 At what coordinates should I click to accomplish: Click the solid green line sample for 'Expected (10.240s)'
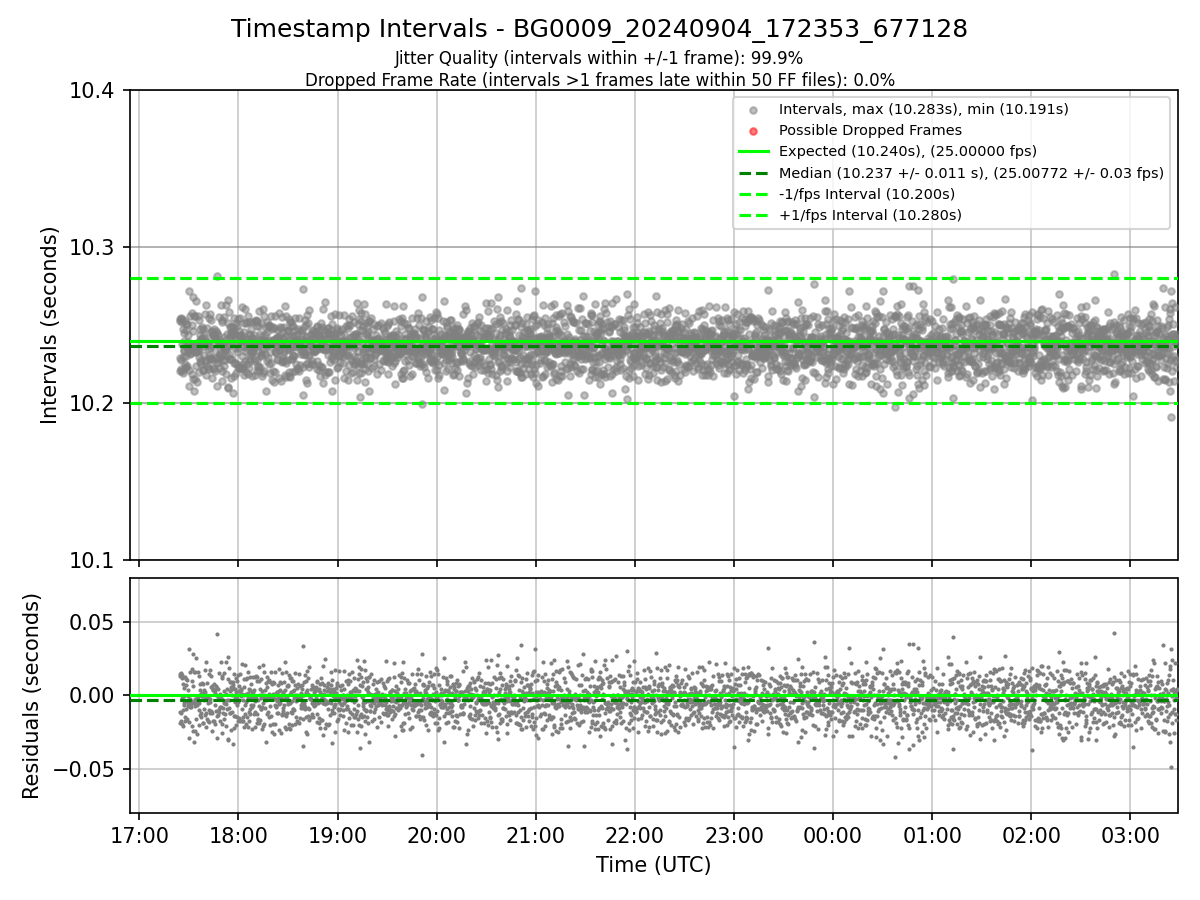click(754, 152)
